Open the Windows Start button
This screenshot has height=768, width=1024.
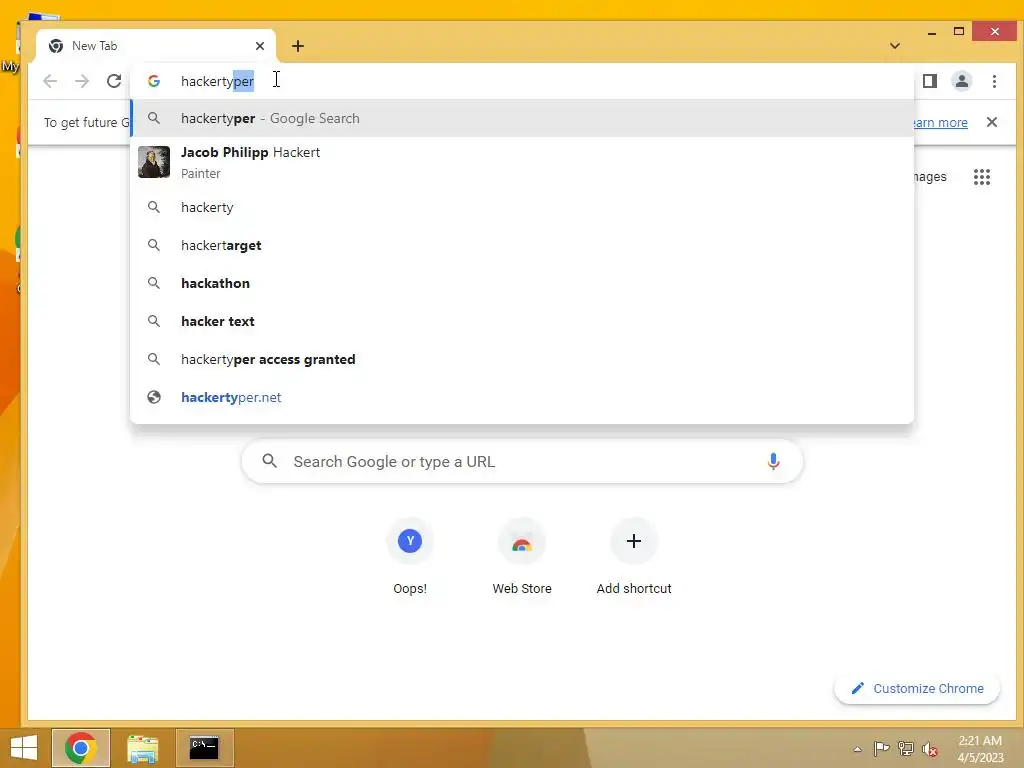pos(24,748)
